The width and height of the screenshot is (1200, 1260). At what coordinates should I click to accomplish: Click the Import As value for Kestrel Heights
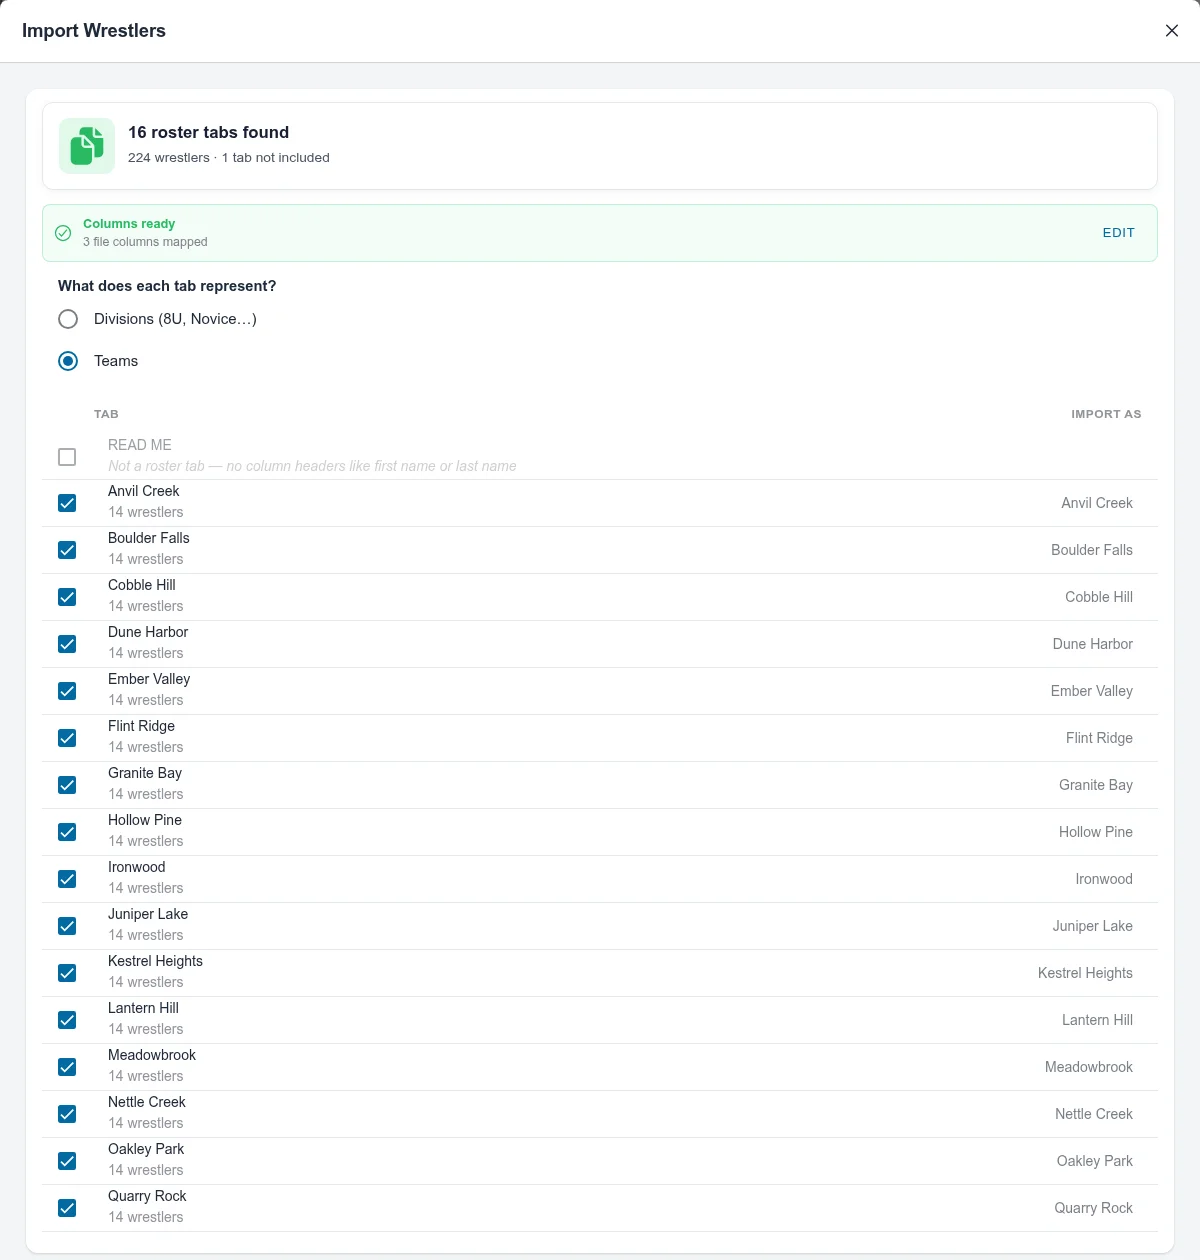[1085, 973]
